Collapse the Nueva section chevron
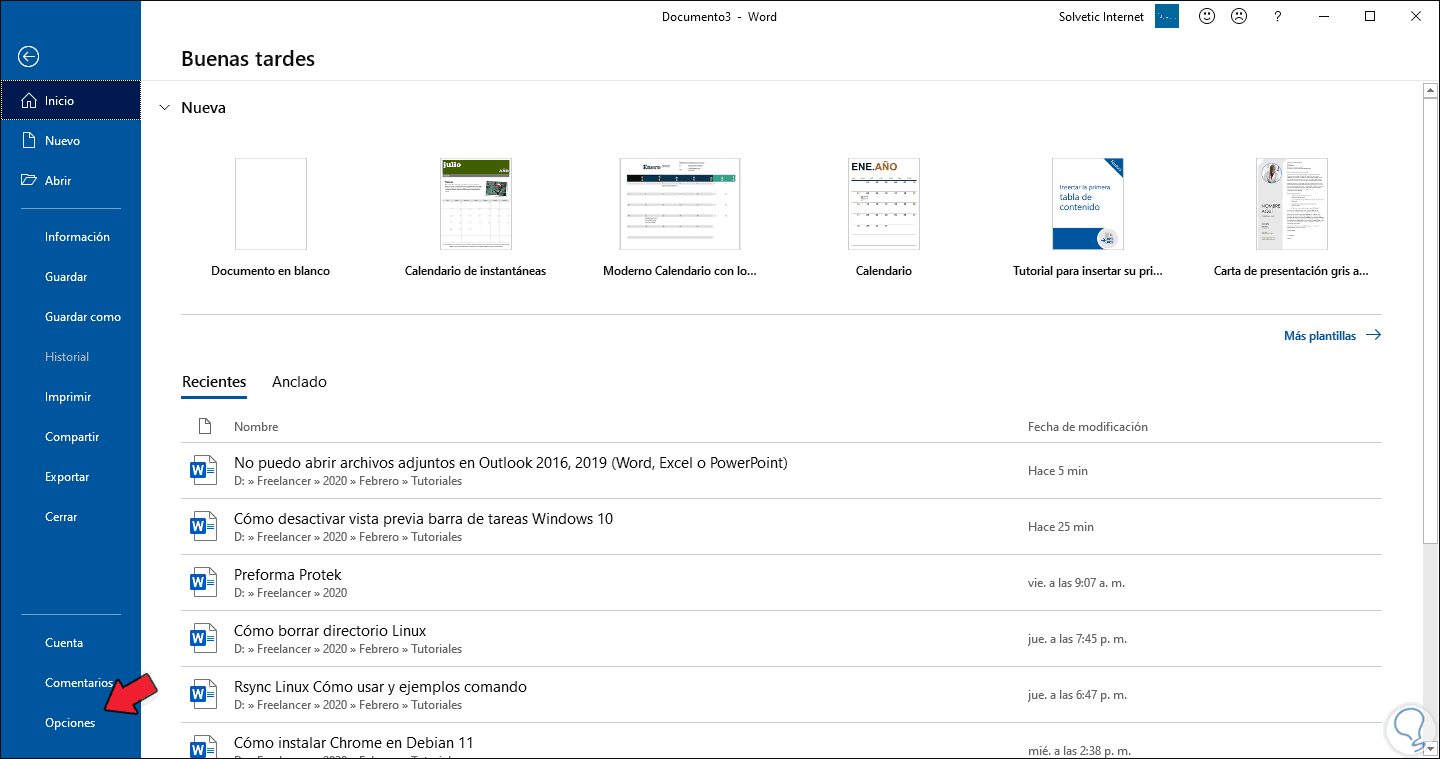The height and width of the screenshot is (759, 1440). point(164,108)
